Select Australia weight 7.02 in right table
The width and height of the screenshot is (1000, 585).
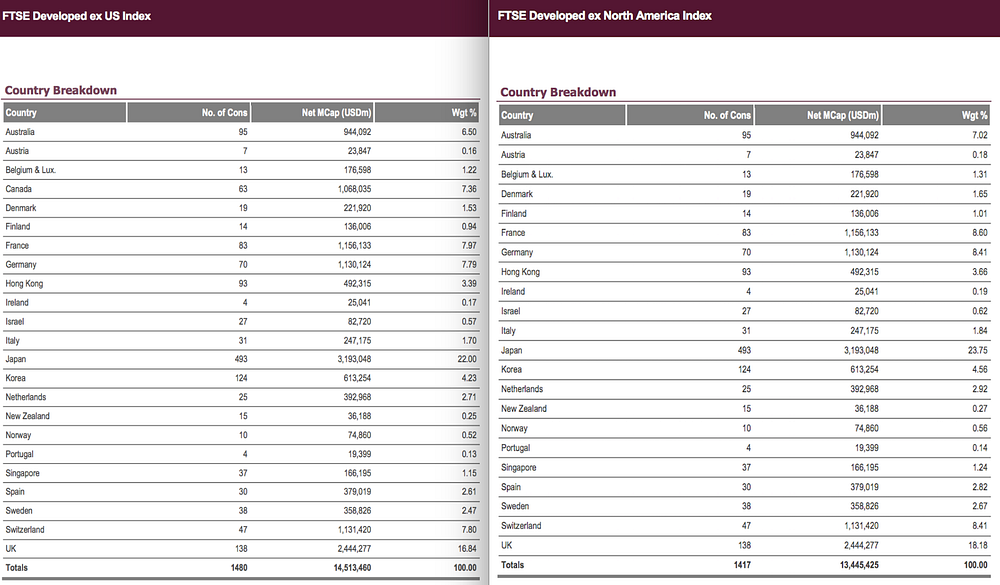click(980, 135)
